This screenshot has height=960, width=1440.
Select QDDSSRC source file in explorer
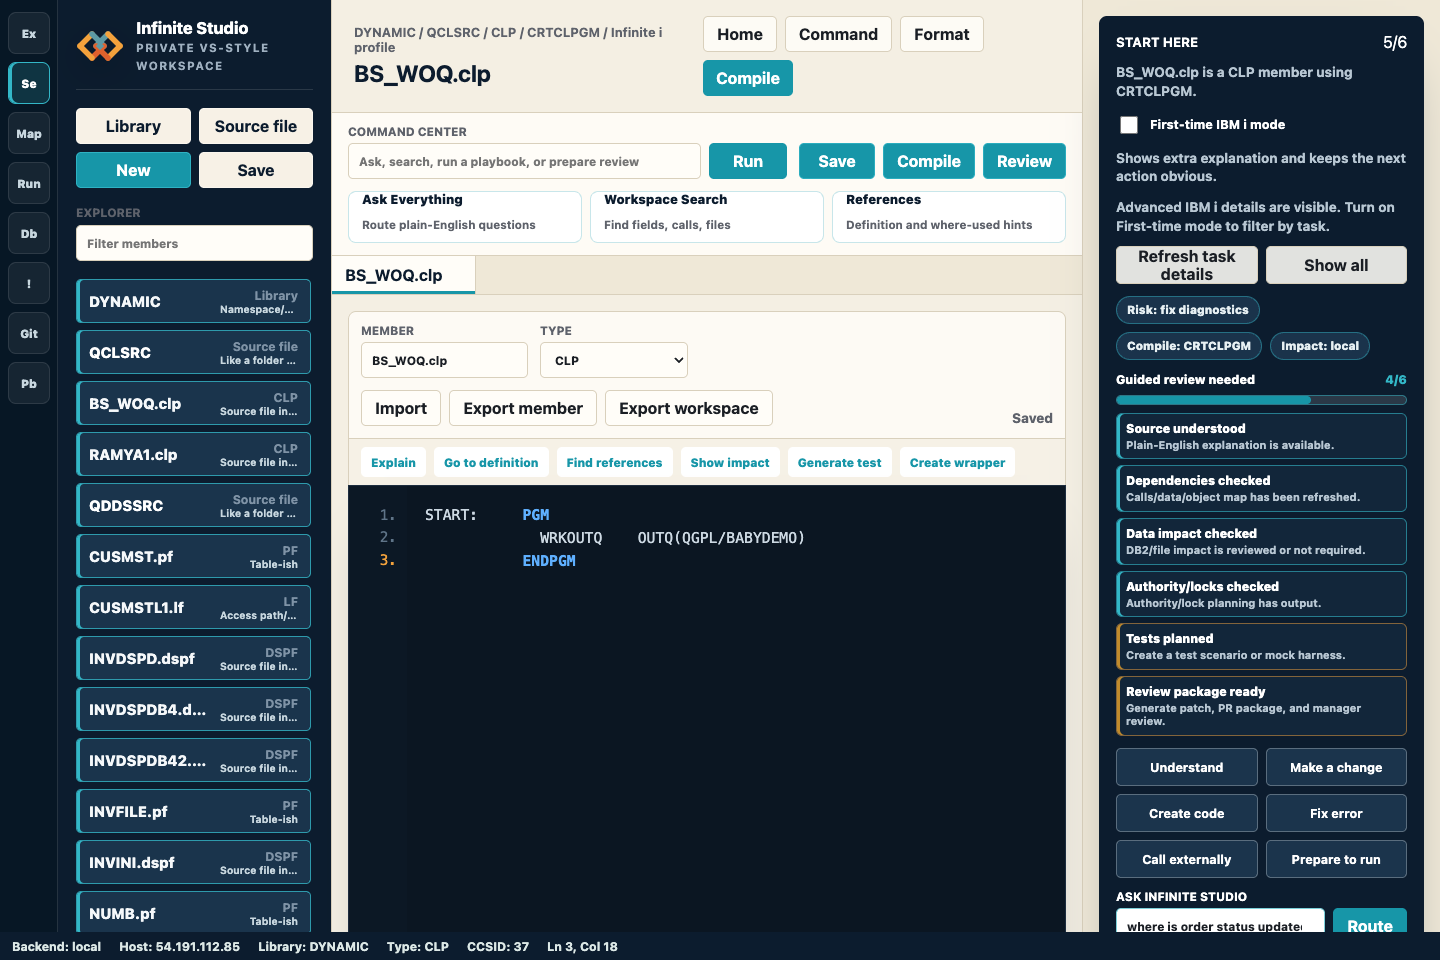click(194, 505)
